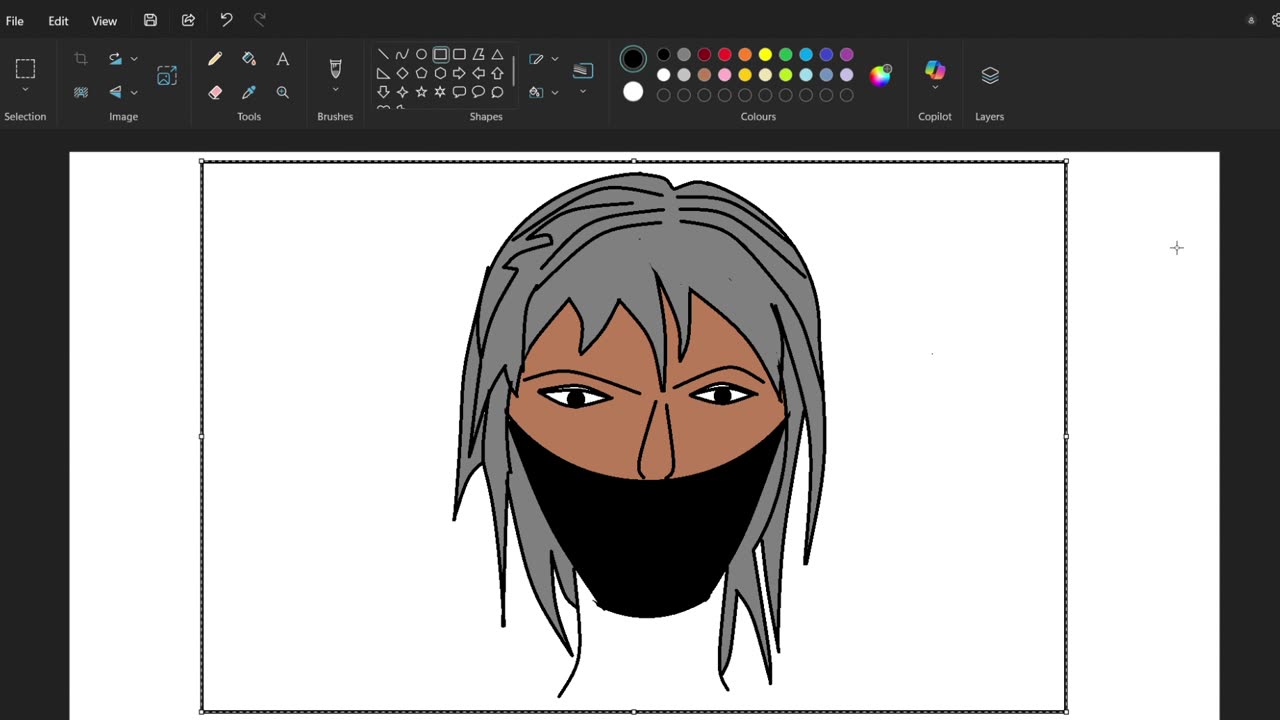
Task: Pick the Oval shape
Action: pos(421,55)
